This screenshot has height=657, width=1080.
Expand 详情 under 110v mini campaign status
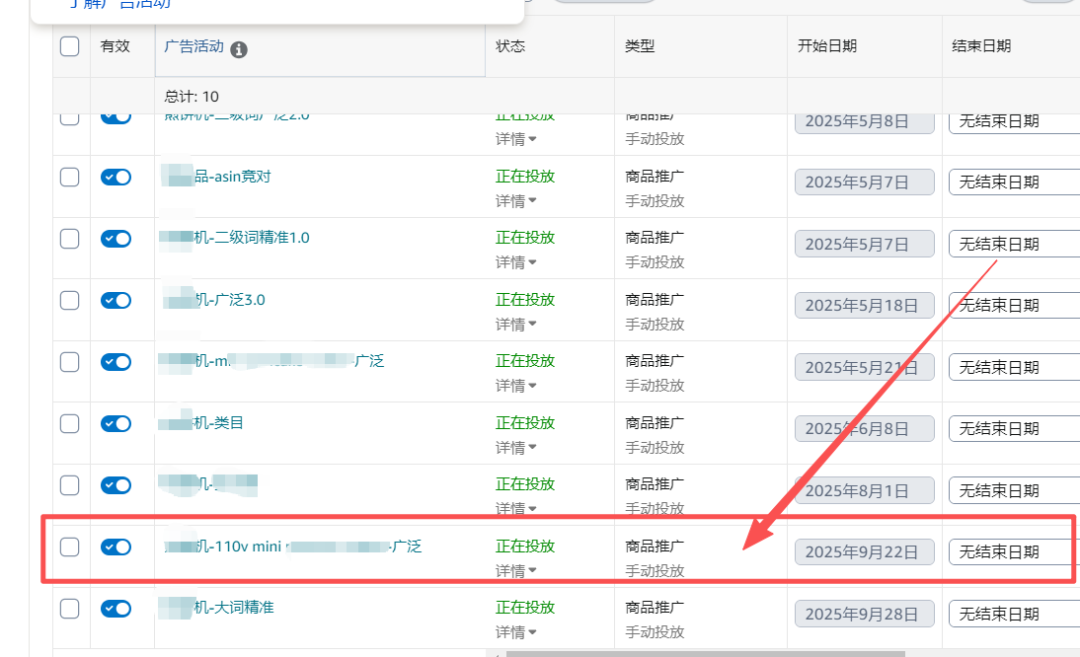click(x=516, y=571)
